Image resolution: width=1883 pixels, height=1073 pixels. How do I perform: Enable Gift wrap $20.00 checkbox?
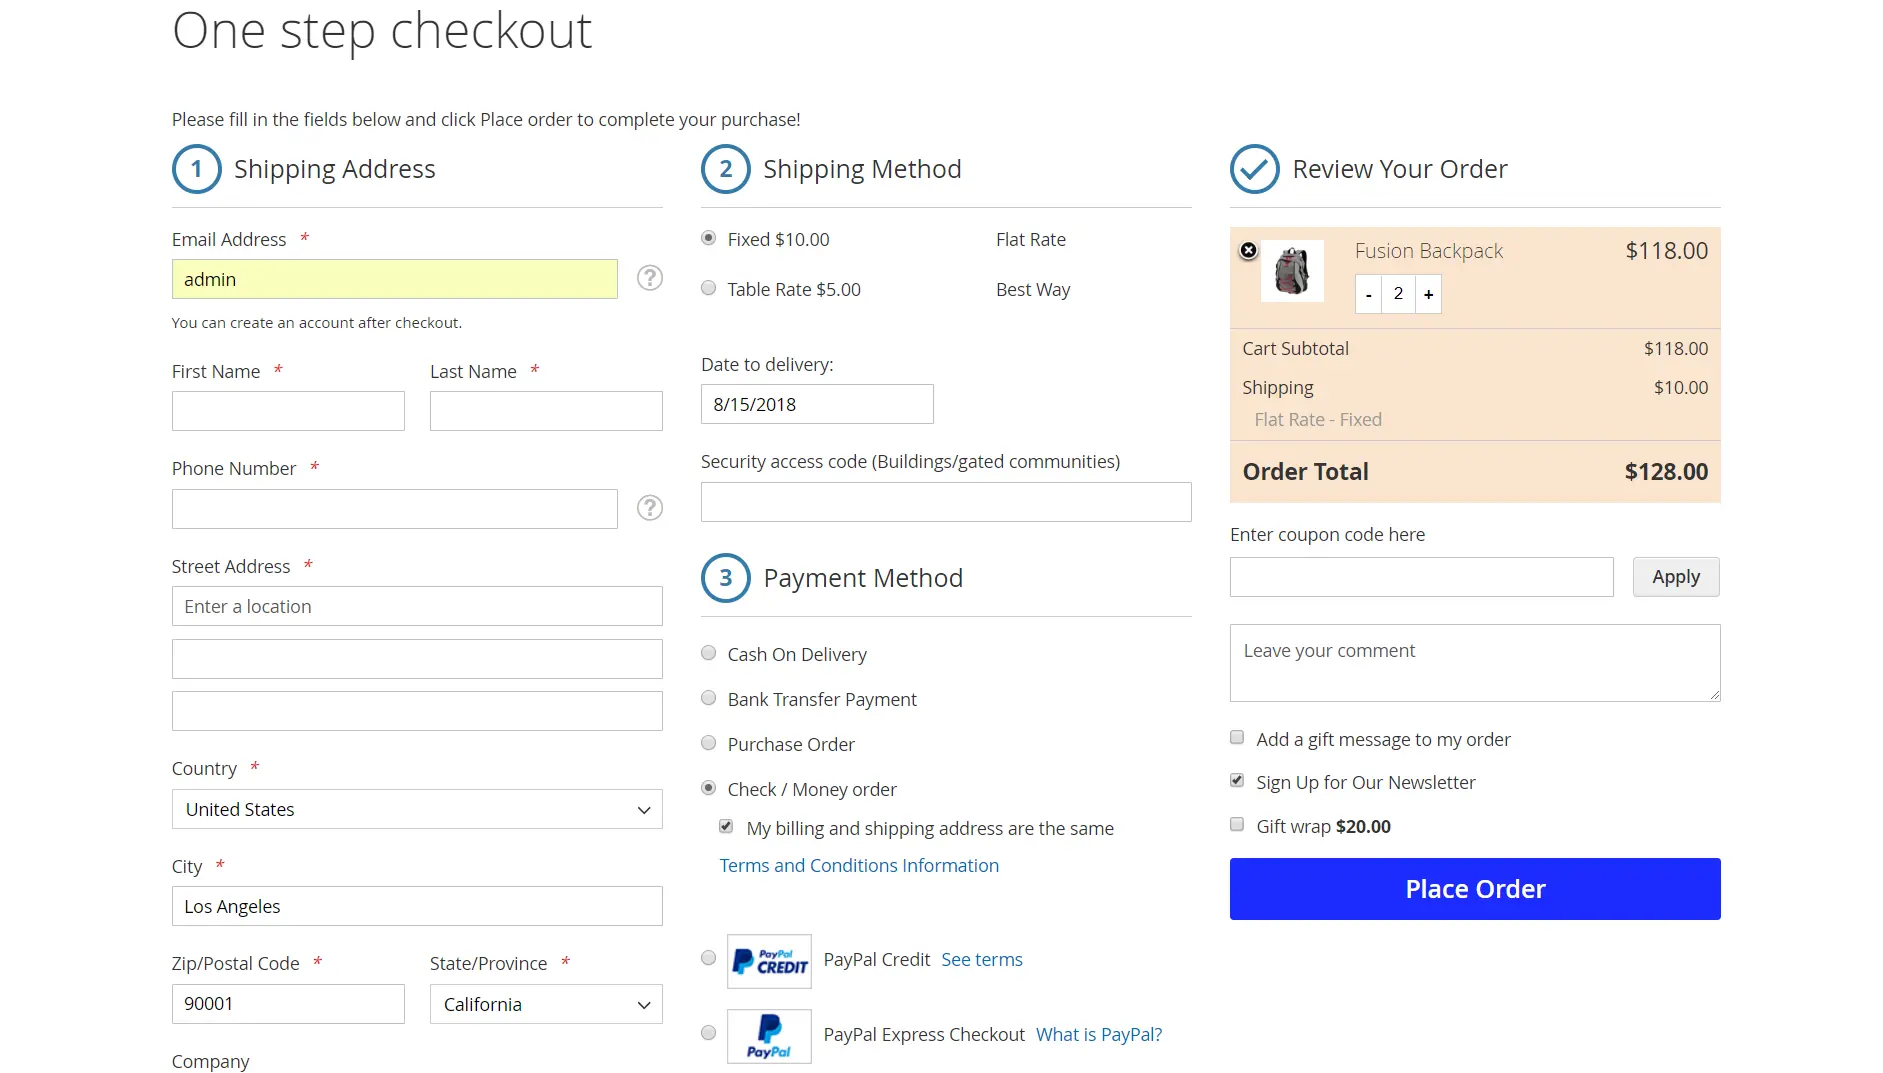[x=1237, y=825]
